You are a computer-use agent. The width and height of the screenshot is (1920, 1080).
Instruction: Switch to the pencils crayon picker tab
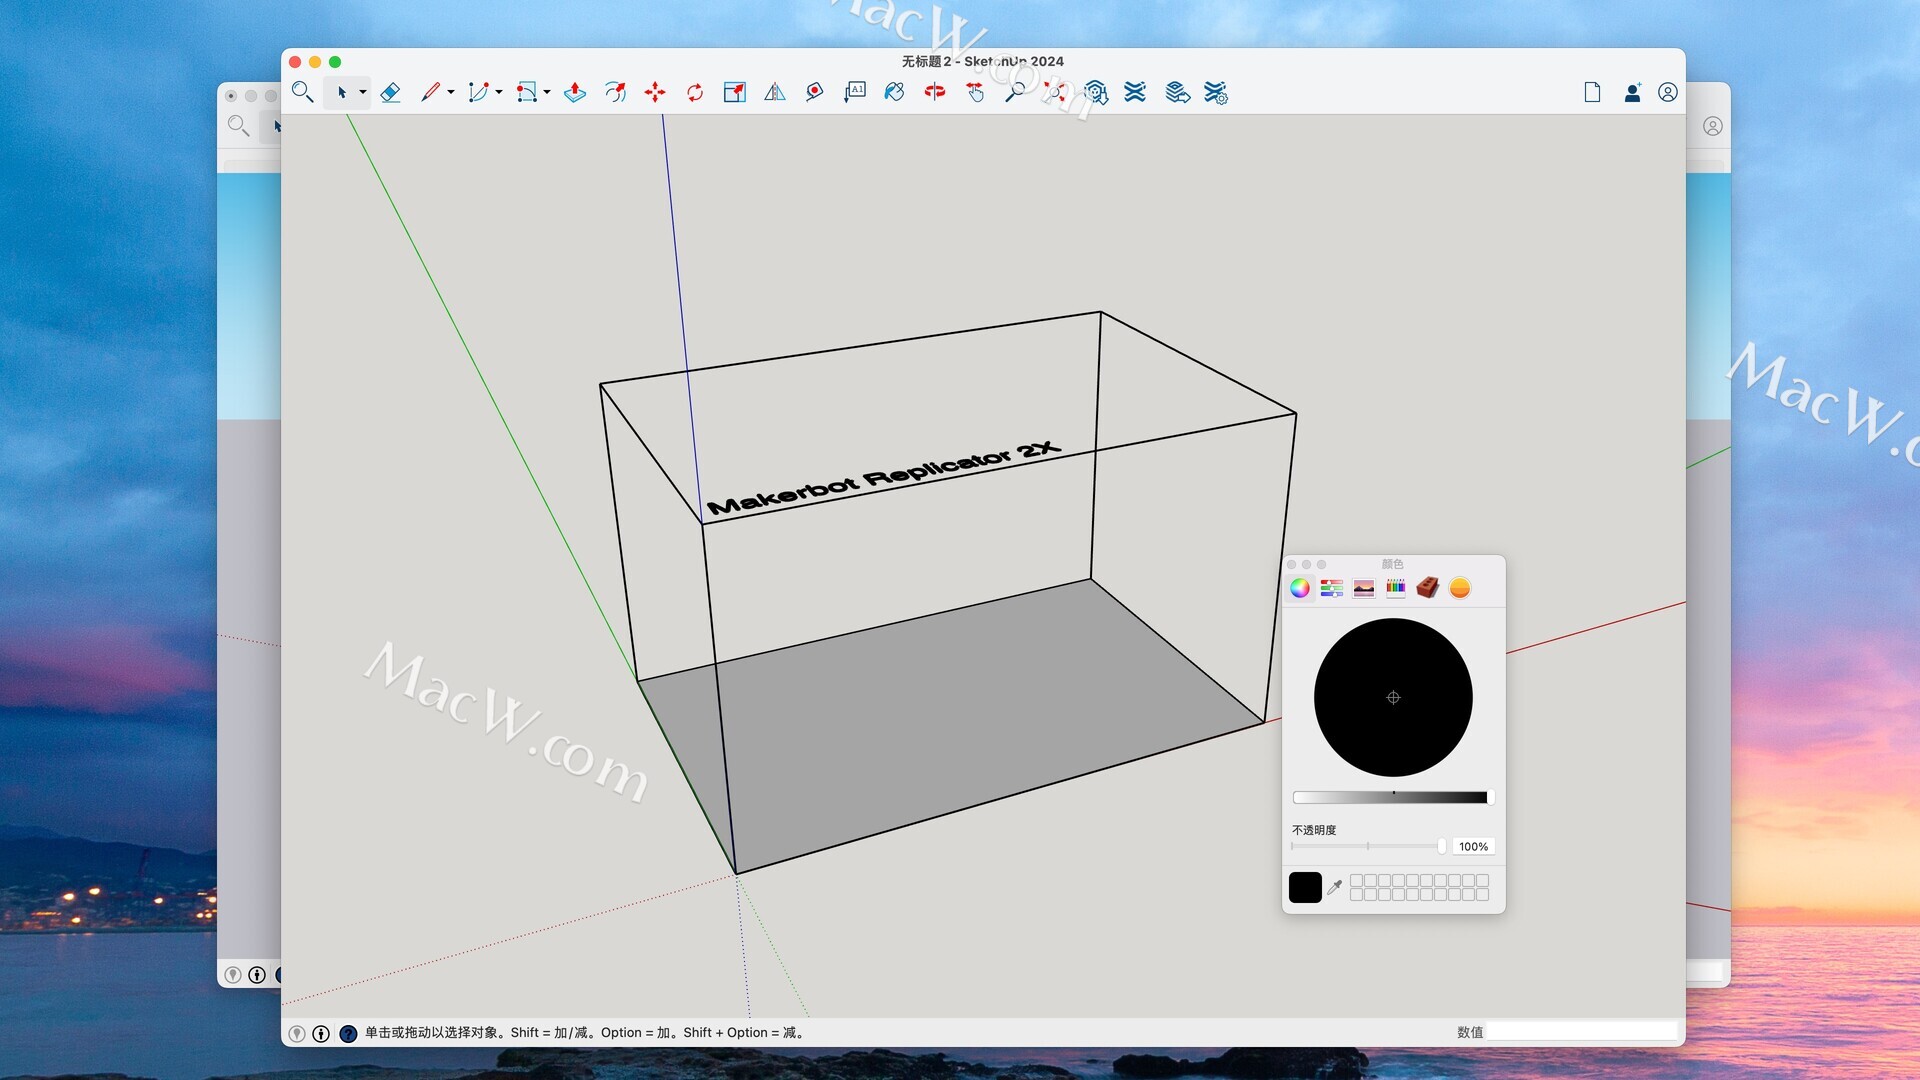tap(1396, 588)
